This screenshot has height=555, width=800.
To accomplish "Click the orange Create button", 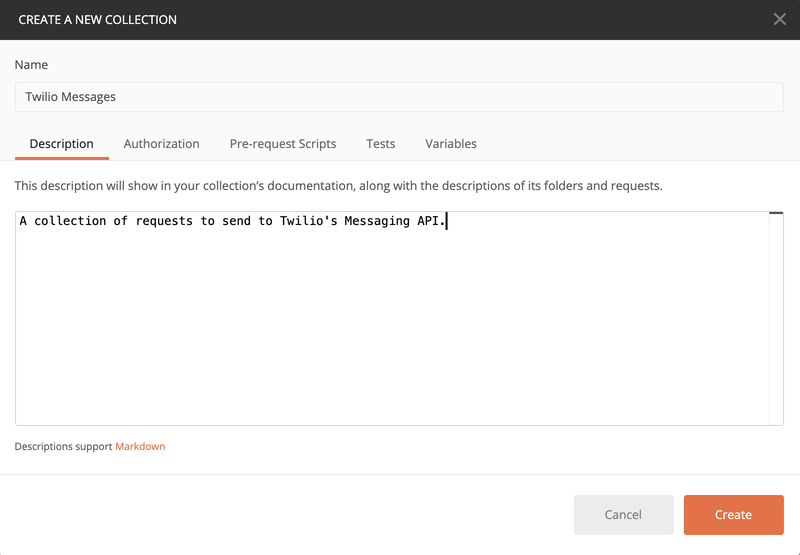I will [x=733, y=515].
